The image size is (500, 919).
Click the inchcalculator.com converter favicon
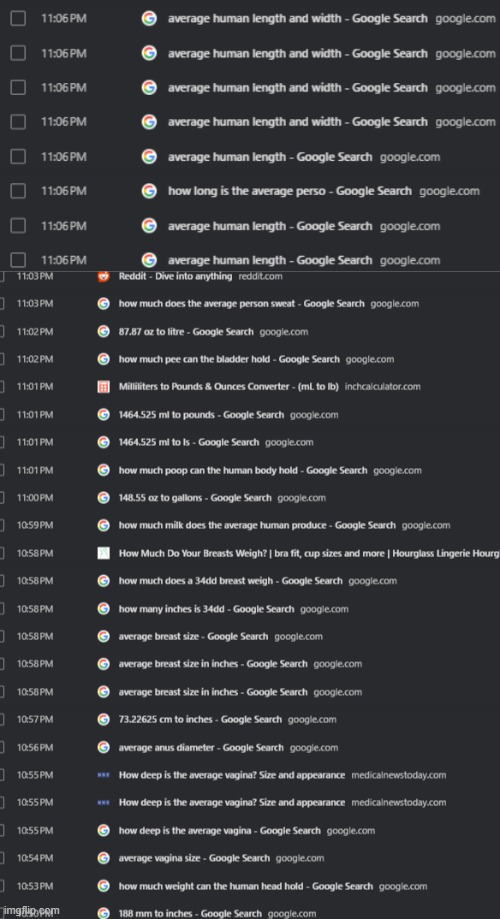coord(103,387)
